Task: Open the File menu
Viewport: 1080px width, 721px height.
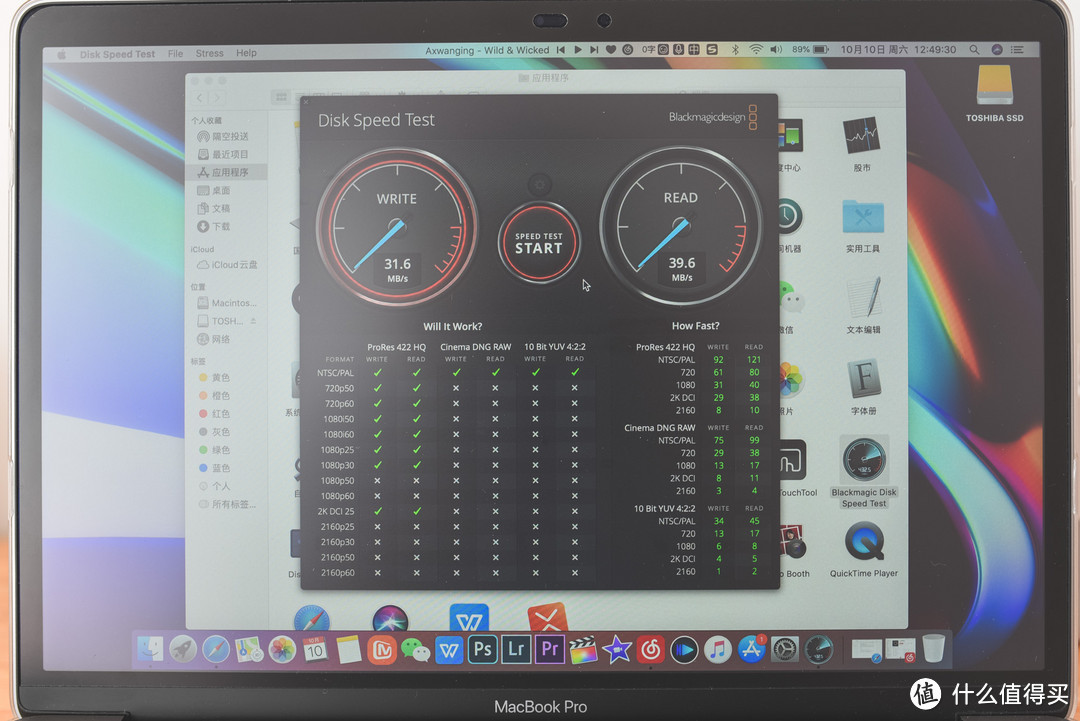Action: 176,53
